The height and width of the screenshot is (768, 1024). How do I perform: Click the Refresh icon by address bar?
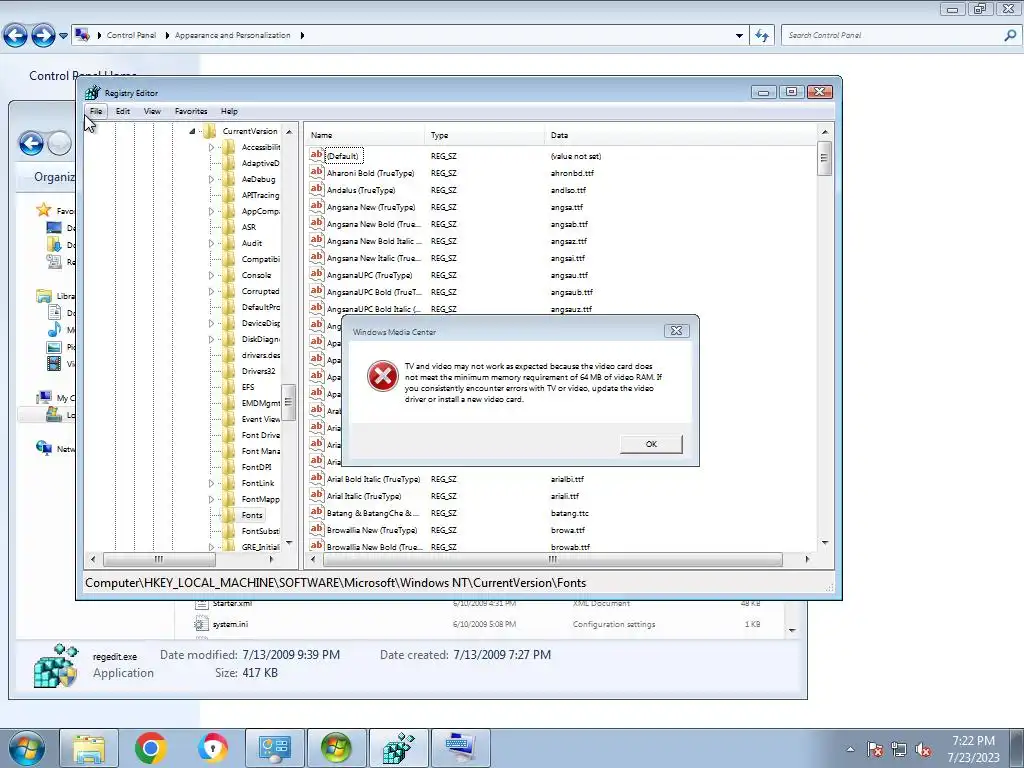pos(761,35)
